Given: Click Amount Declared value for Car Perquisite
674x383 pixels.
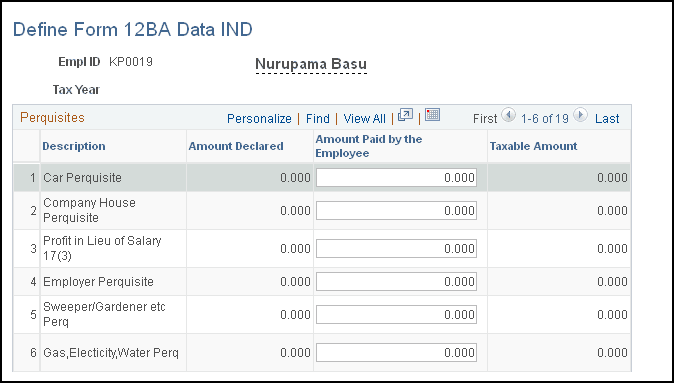Looking at the screenshot, I should pos(295,178).
